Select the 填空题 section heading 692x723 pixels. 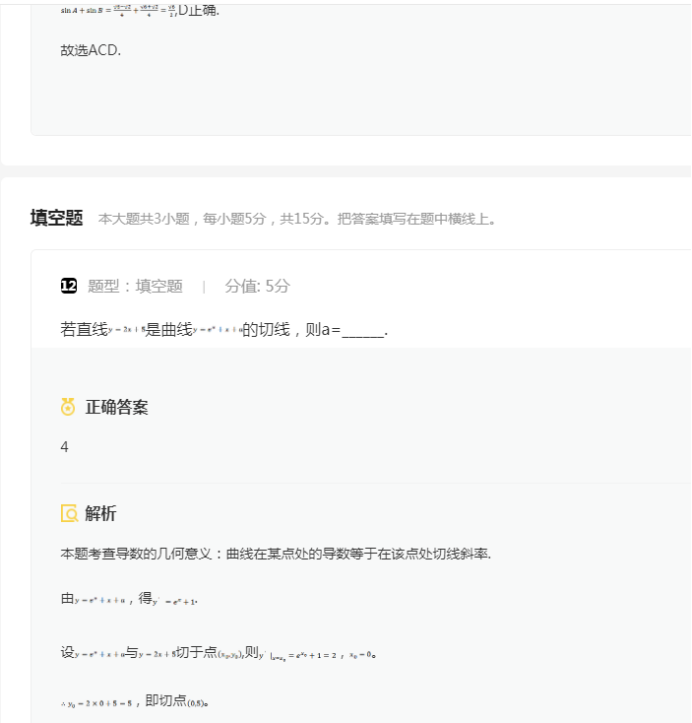[x=57, y=219]
